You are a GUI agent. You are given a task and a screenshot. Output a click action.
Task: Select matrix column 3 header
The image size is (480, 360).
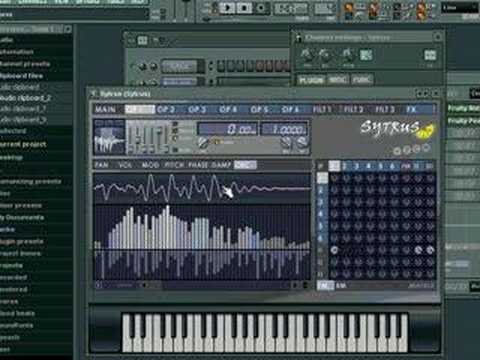356,166
